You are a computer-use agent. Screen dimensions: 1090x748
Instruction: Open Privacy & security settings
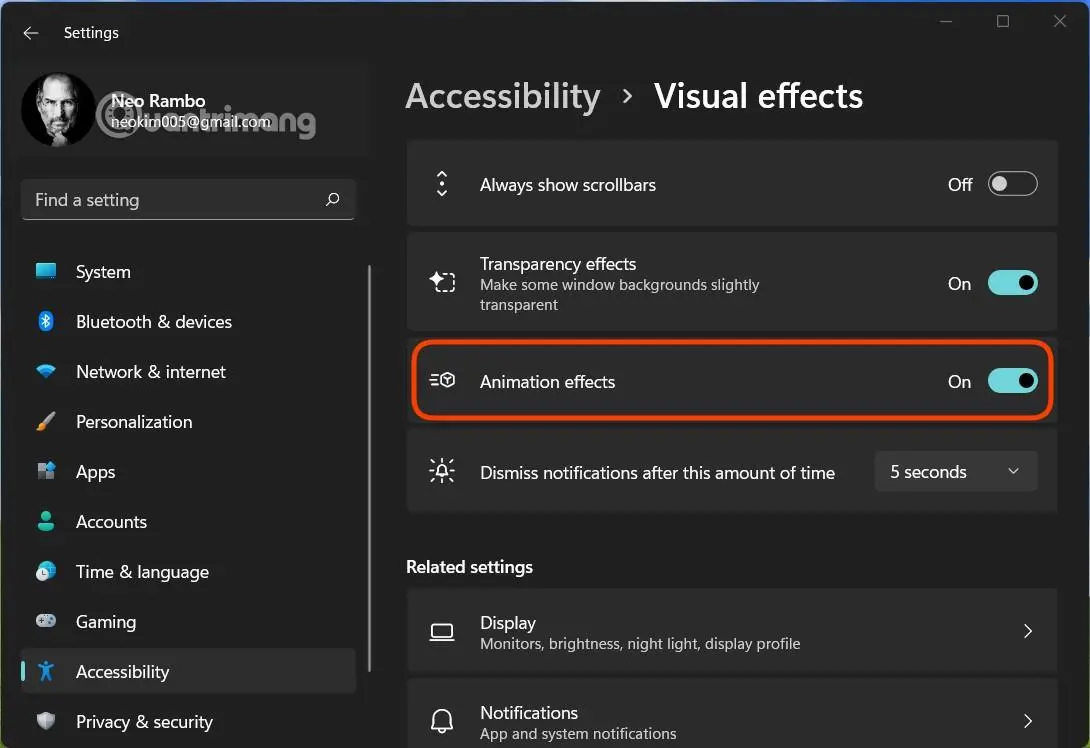[x=188, y=722]
